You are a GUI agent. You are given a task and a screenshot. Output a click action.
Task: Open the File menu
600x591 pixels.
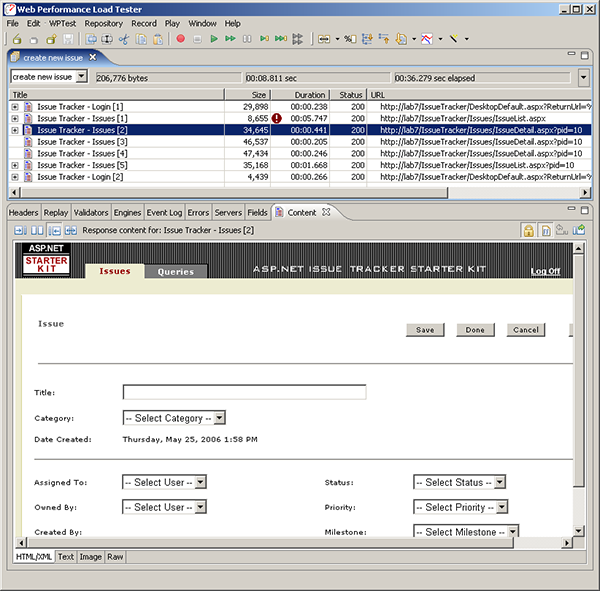(x=13, y=24)
